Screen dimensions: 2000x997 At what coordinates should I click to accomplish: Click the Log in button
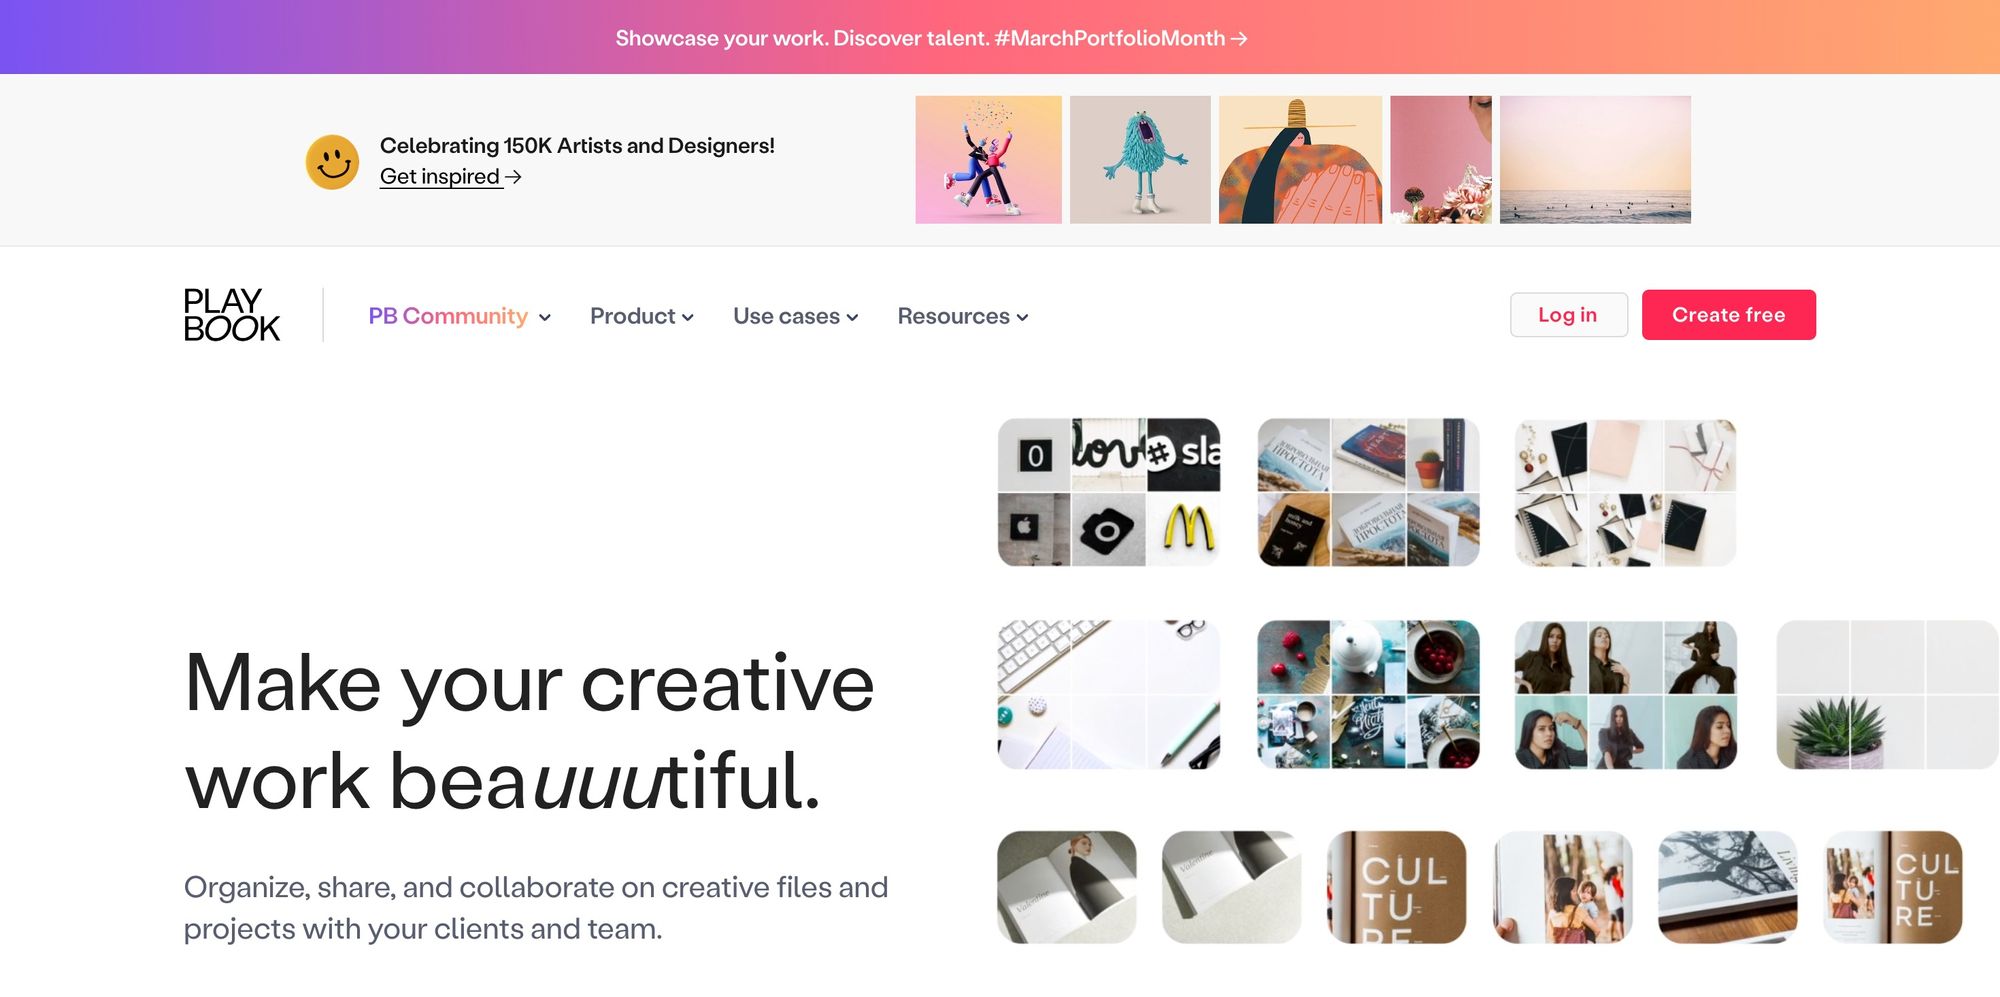[1568, 315]
